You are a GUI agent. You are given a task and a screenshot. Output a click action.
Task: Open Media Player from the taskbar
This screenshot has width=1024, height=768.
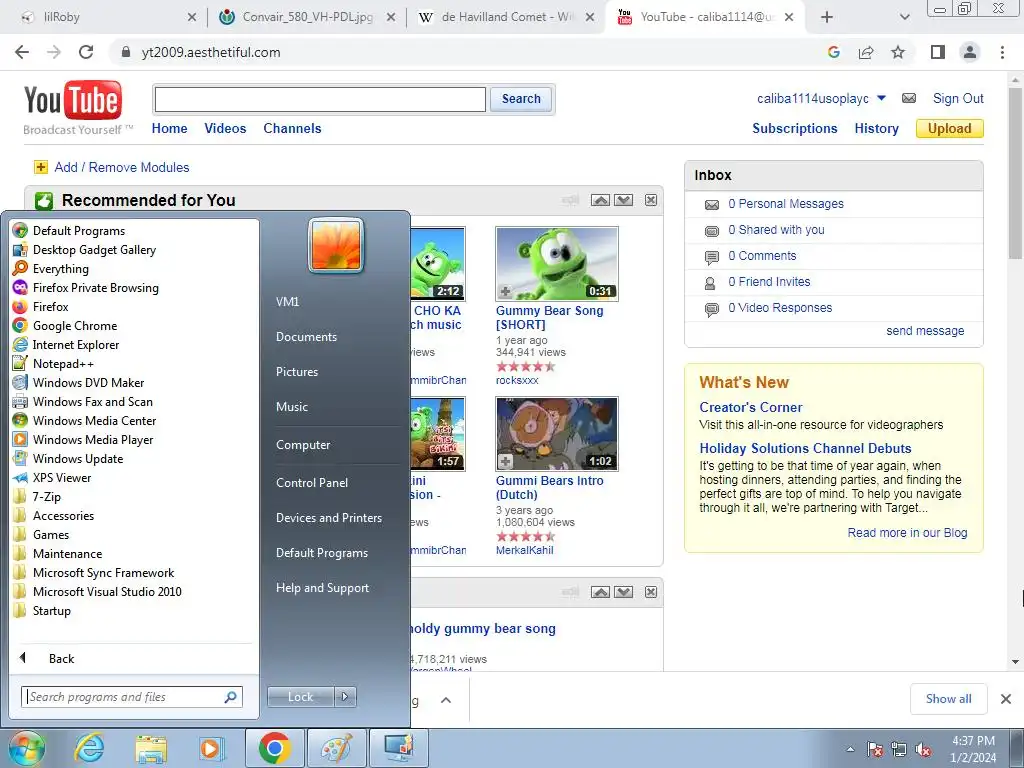pos(212,748)
